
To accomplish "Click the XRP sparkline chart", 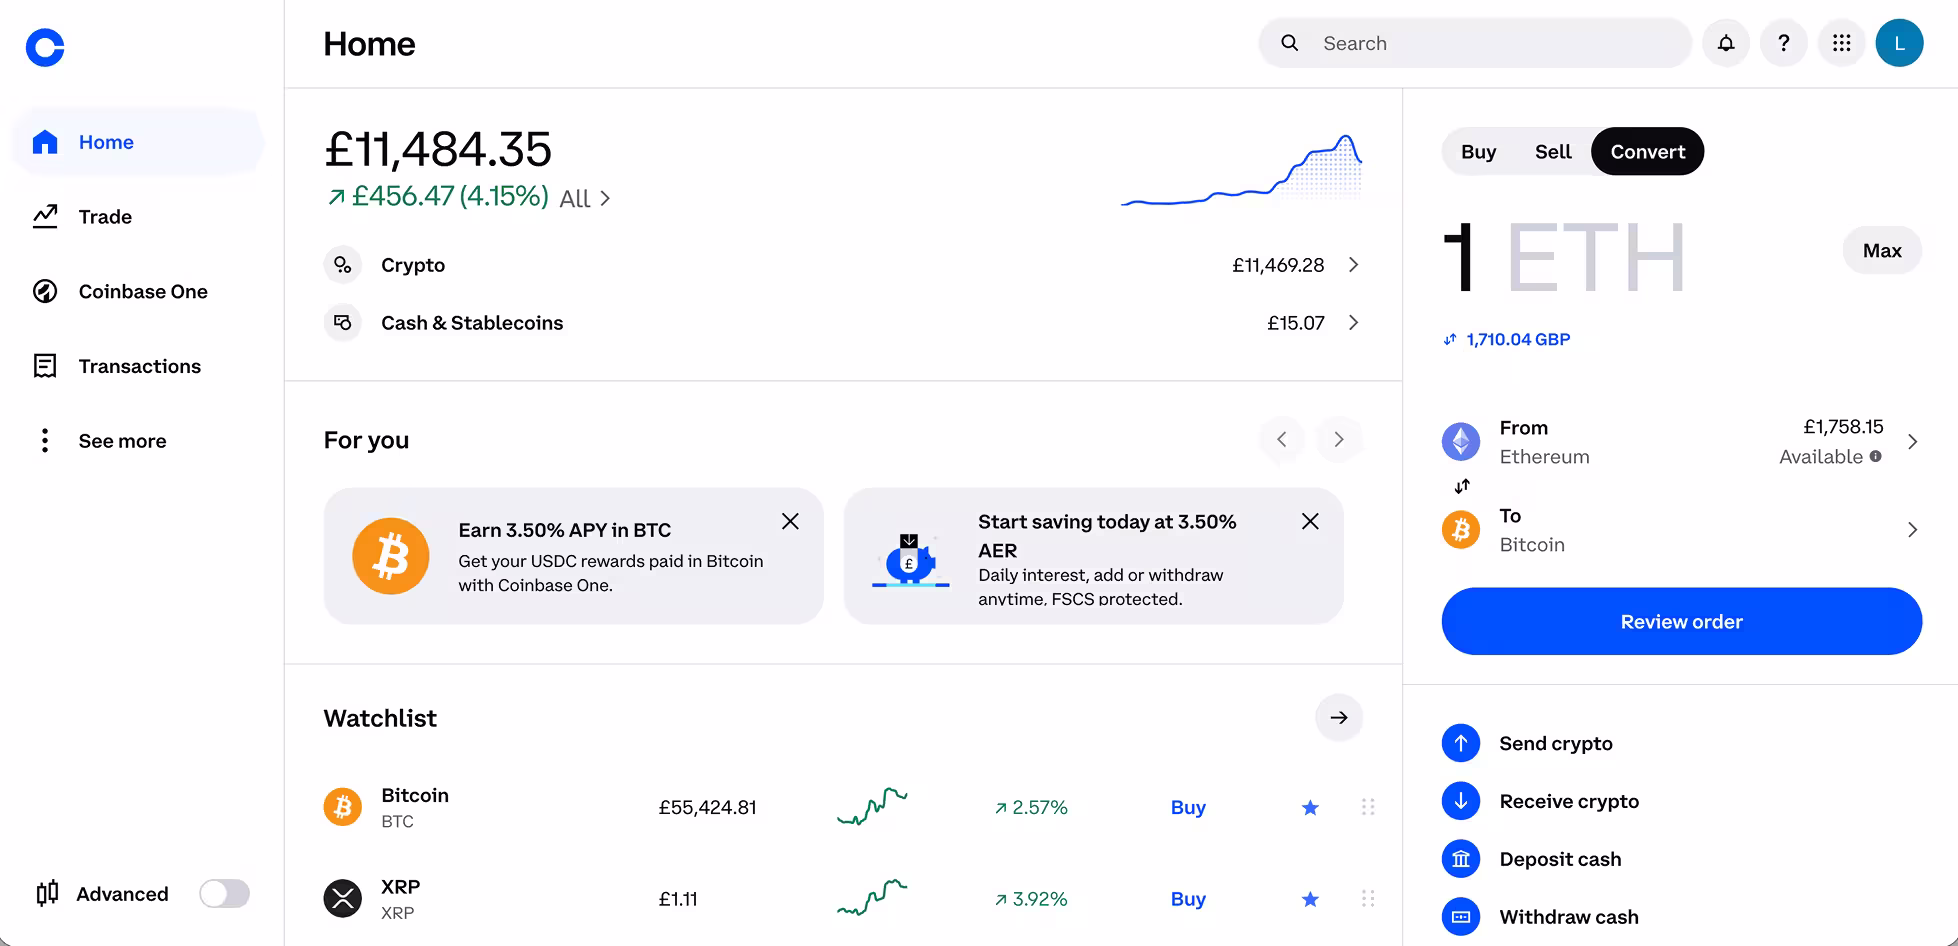I will pos(872,897).
